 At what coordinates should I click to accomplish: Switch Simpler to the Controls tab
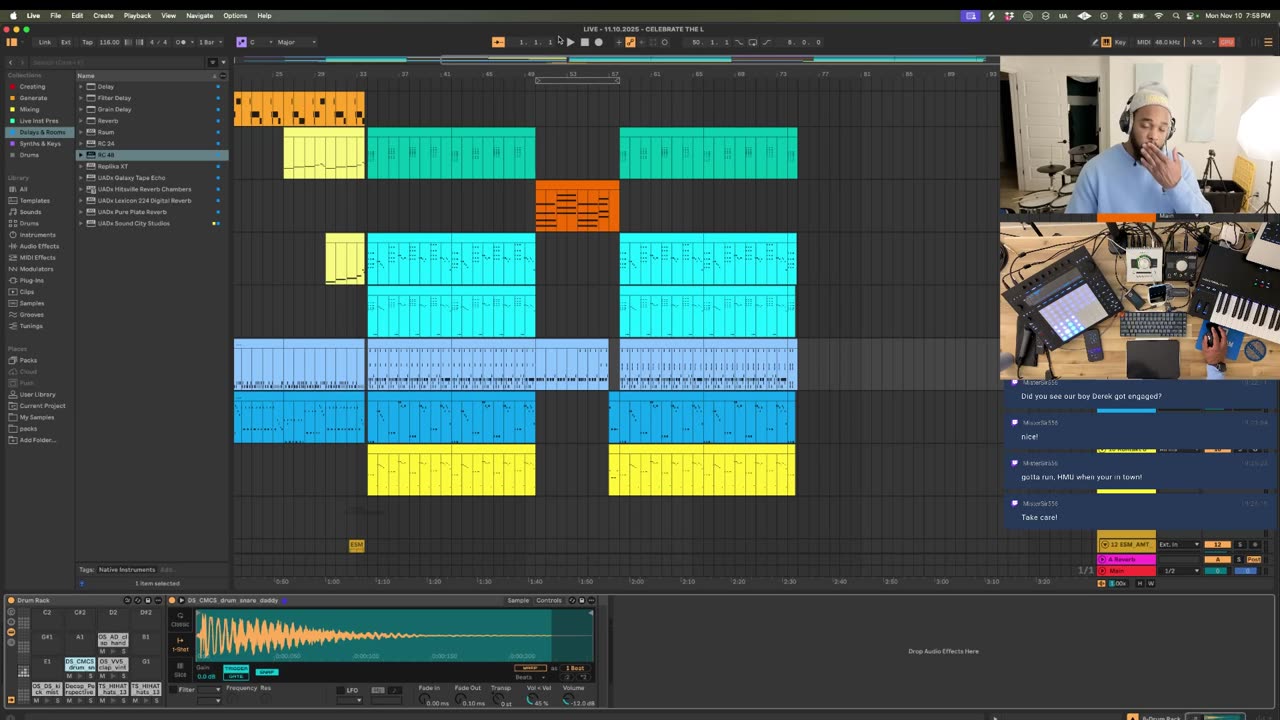point(549,600)
